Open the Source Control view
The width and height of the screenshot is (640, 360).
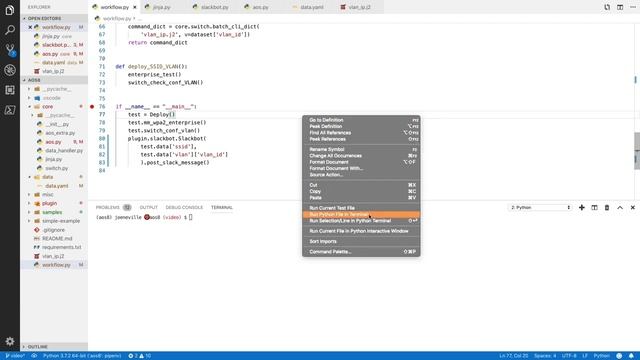coord(10,50)
